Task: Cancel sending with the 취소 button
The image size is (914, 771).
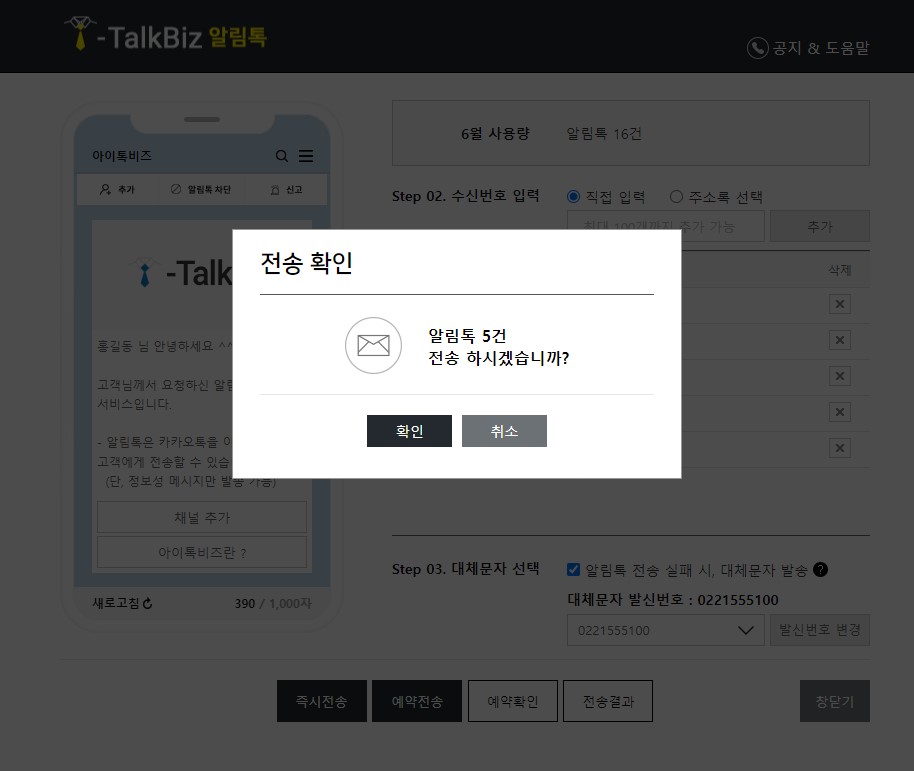Action: (504, 430)
